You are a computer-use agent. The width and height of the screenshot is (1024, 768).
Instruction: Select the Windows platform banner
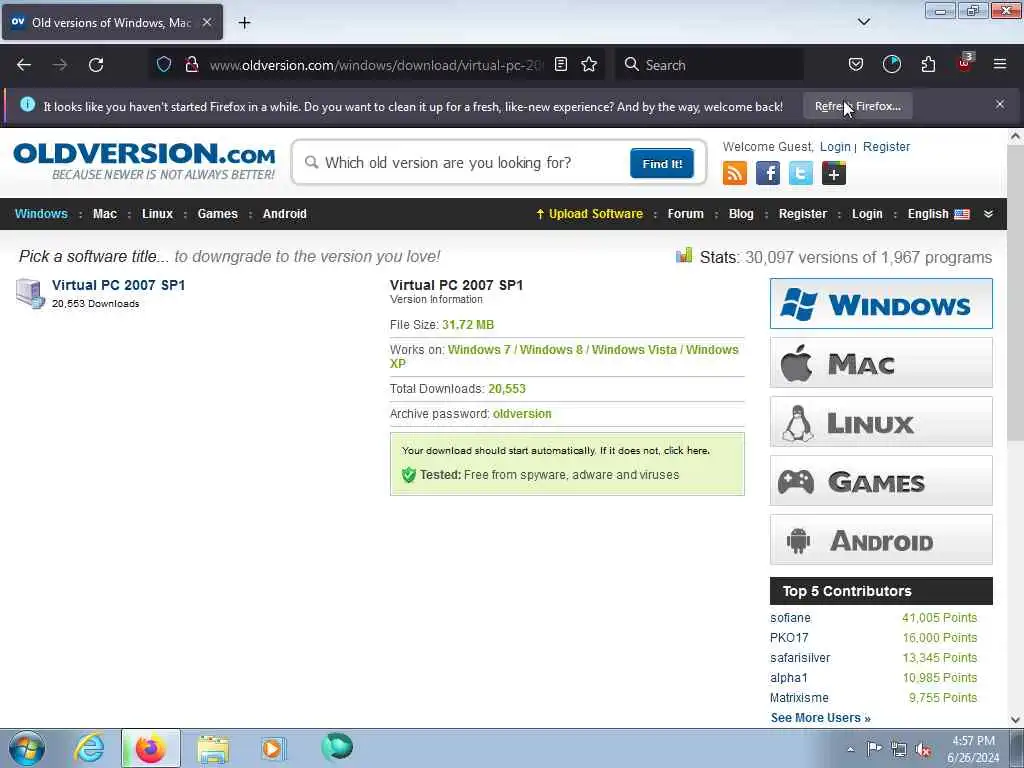tap(881, 304)
